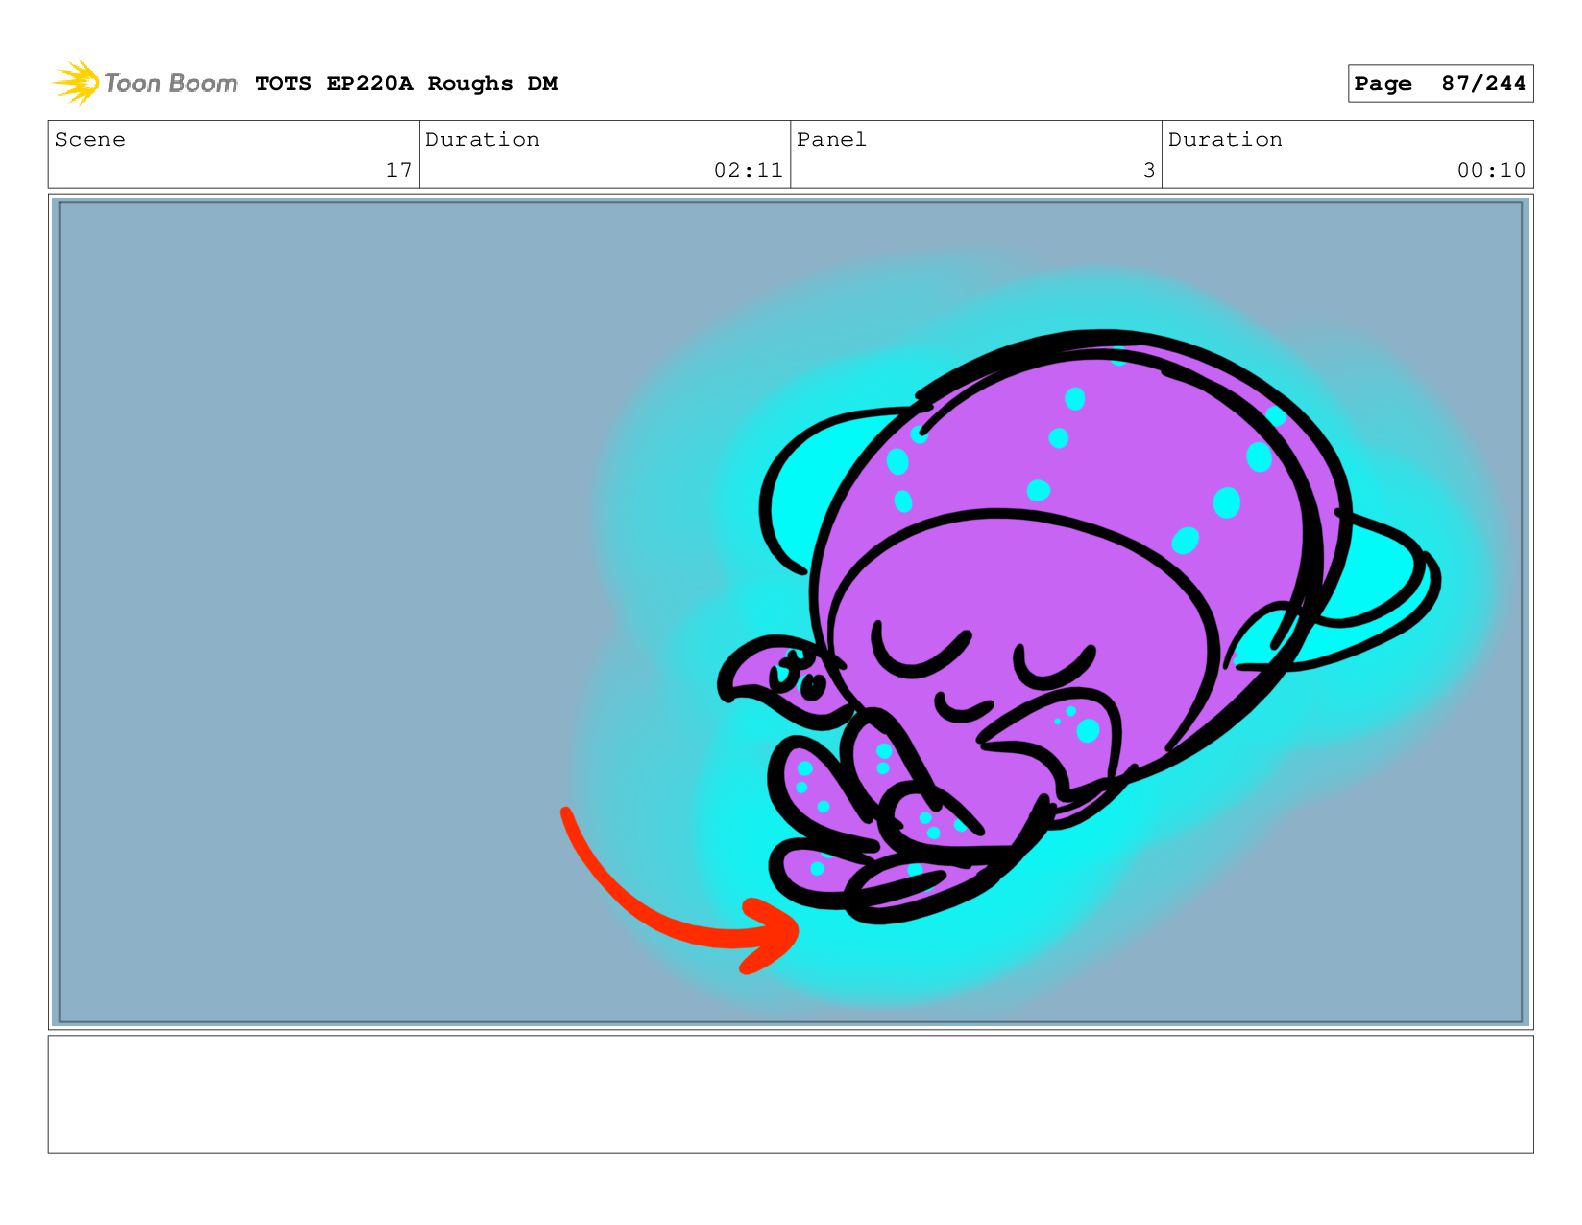Click the empty notes box below the panel

[790, 1094]
